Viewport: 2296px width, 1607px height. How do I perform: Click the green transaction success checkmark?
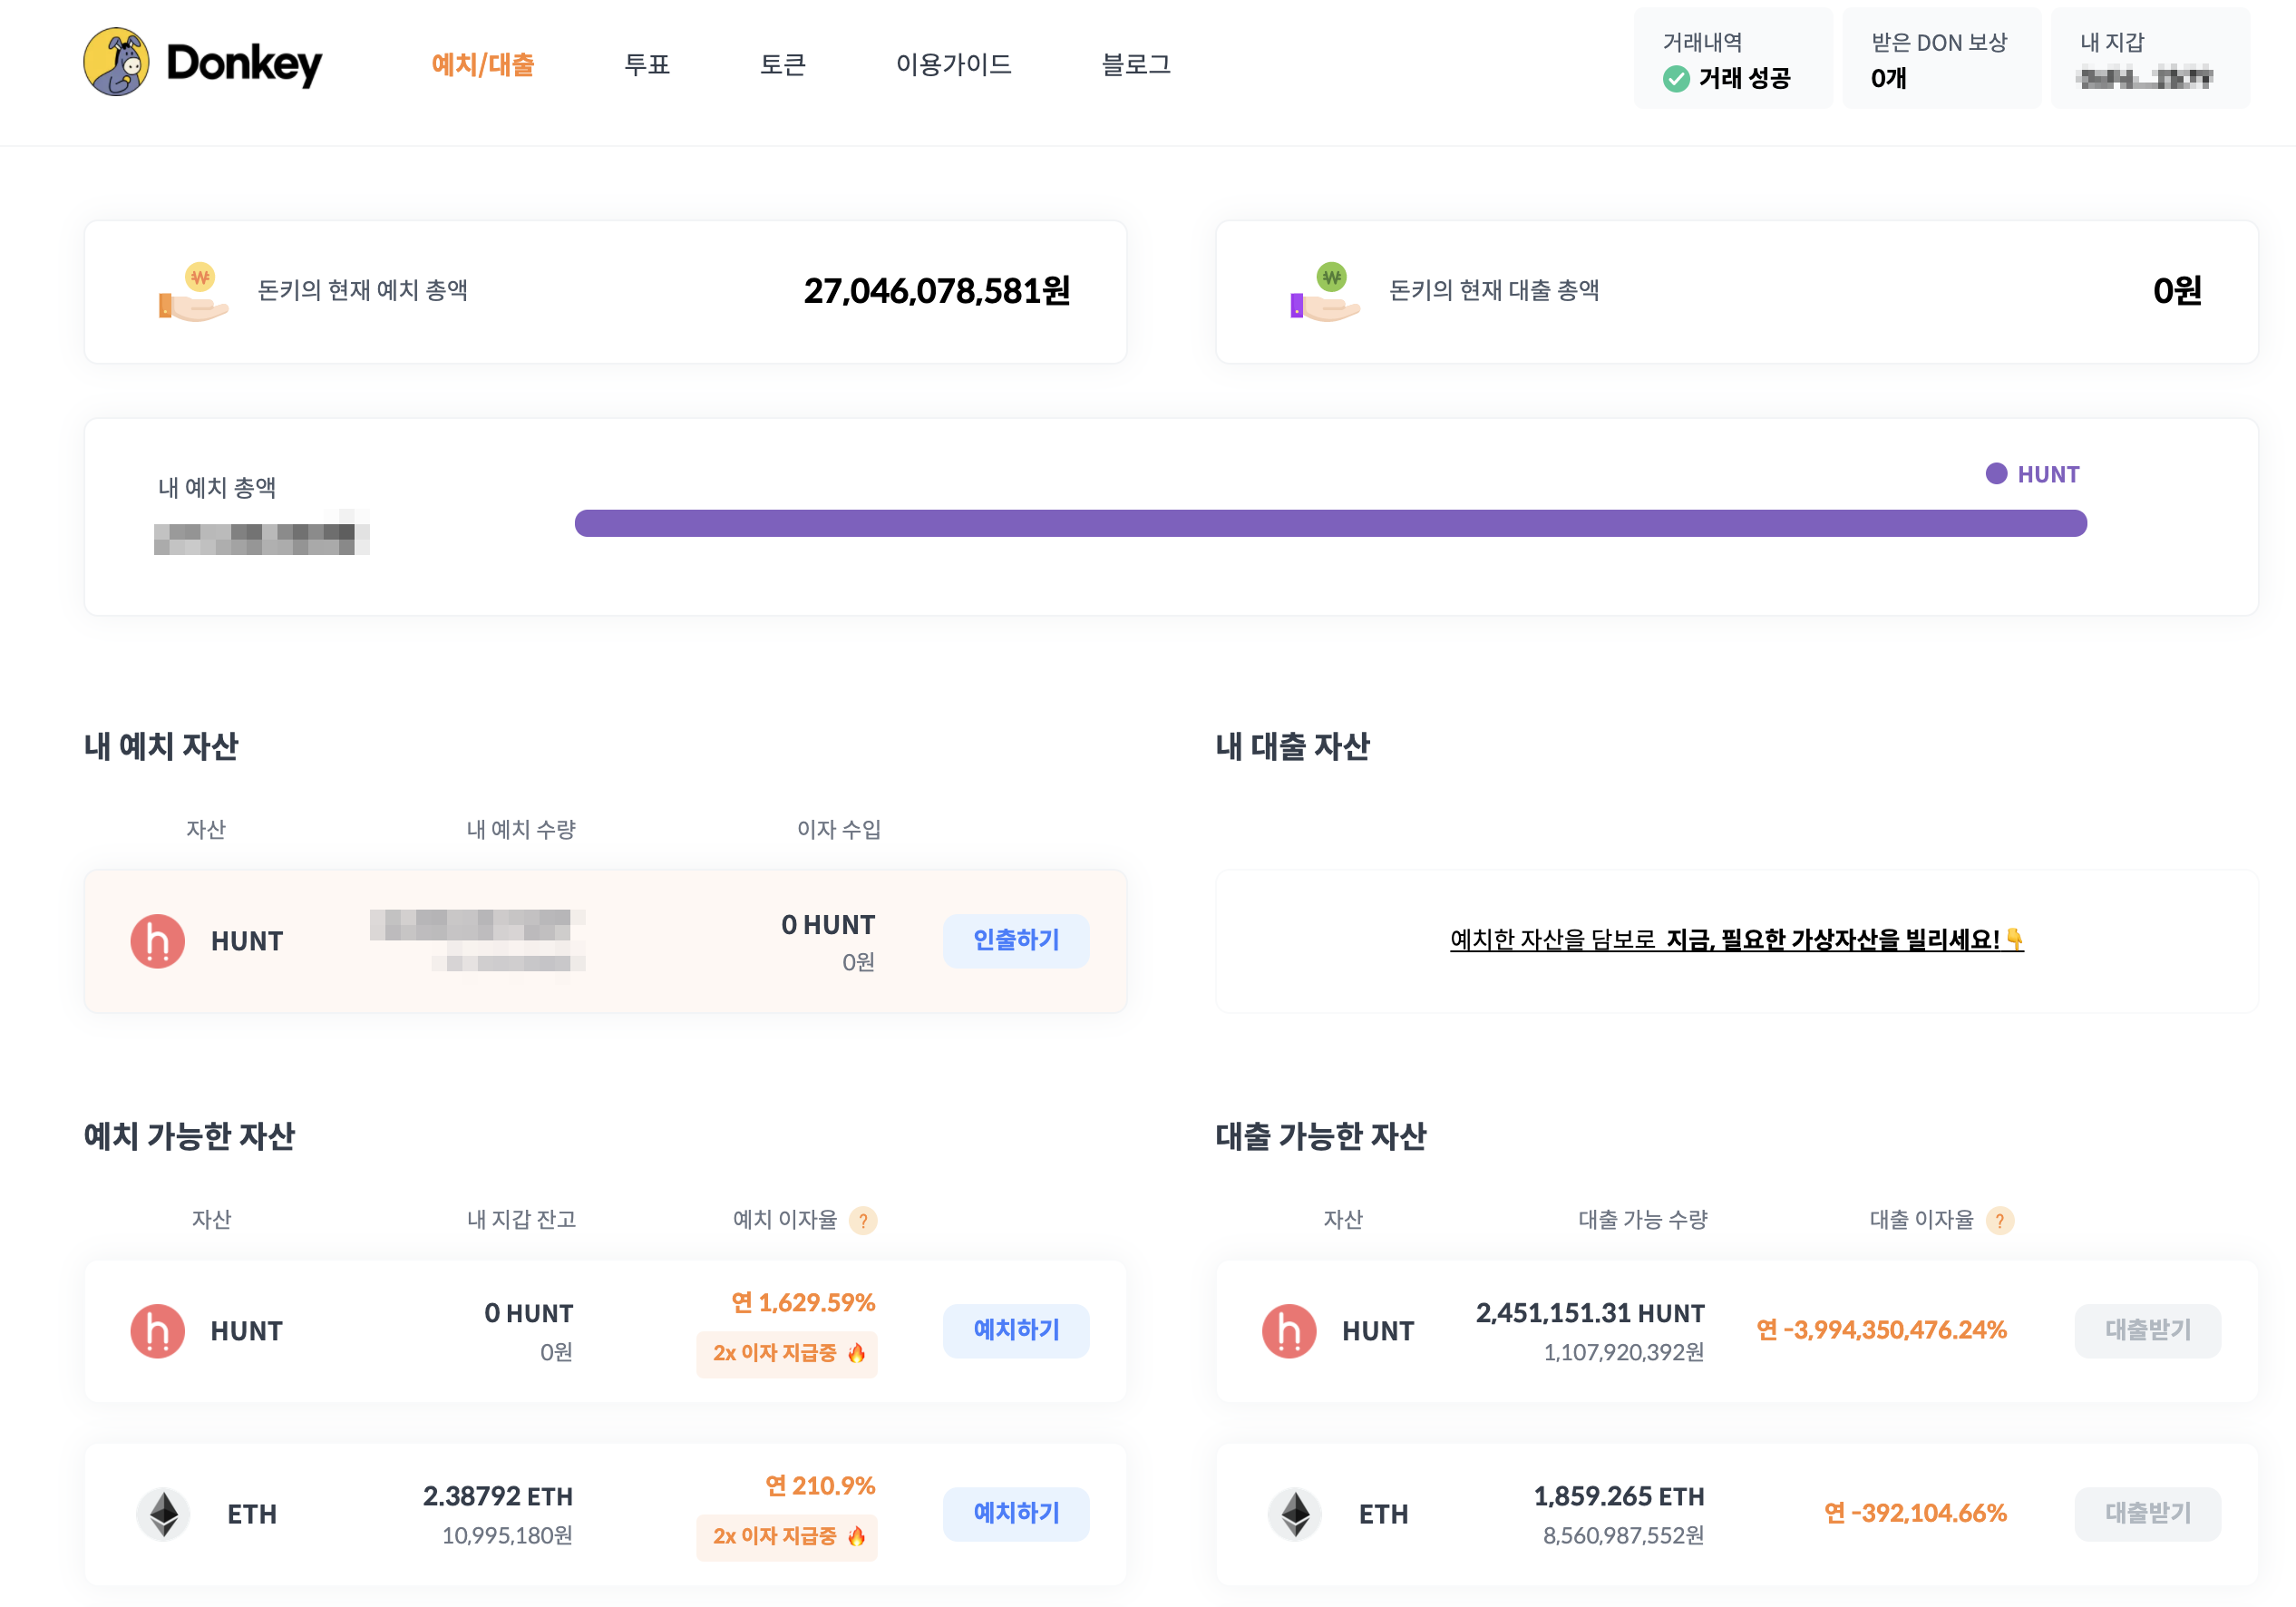1676,78
